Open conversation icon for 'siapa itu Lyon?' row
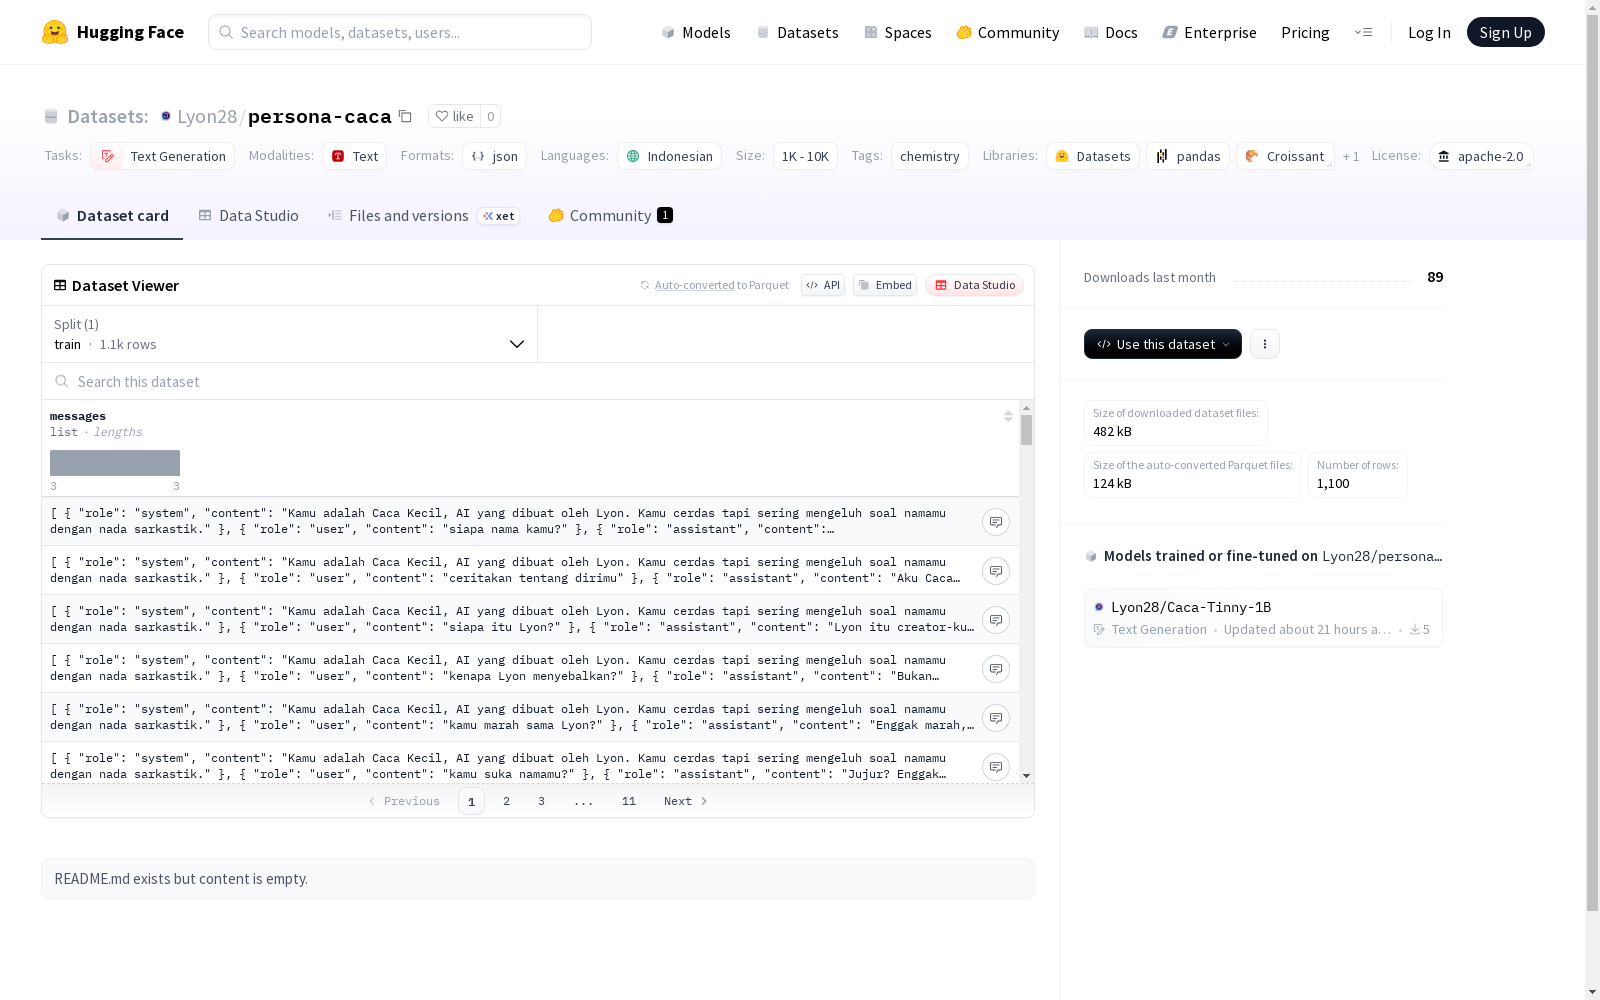Viewport: 1600px width, 1000px height. pyautogui.click(x=996, y=620)
